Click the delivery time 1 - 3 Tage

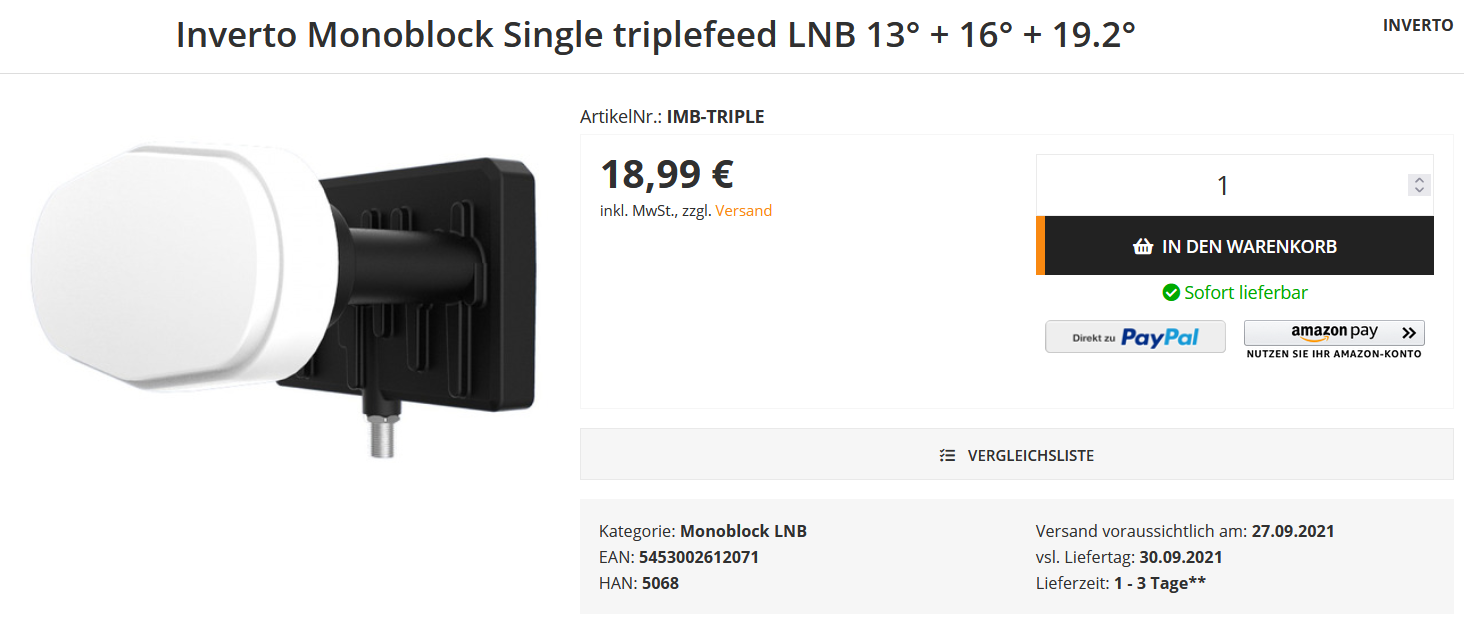point(1159,583)
